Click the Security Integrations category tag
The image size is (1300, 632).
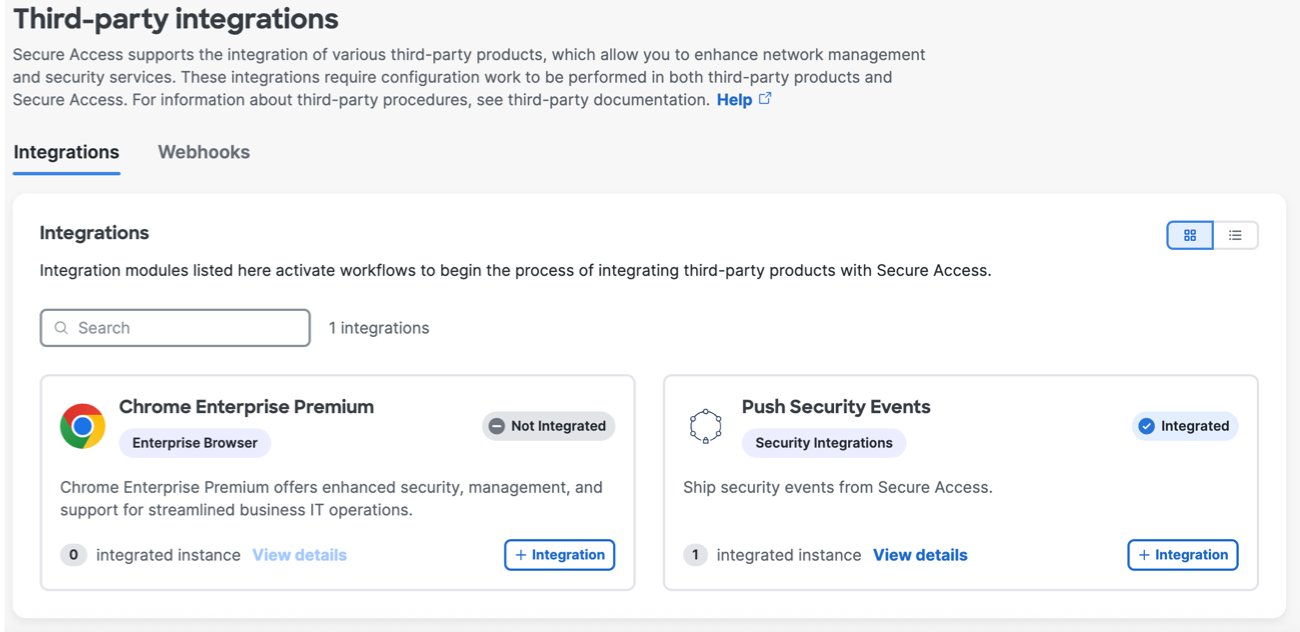pyautogui.click(x=823, y=442)
